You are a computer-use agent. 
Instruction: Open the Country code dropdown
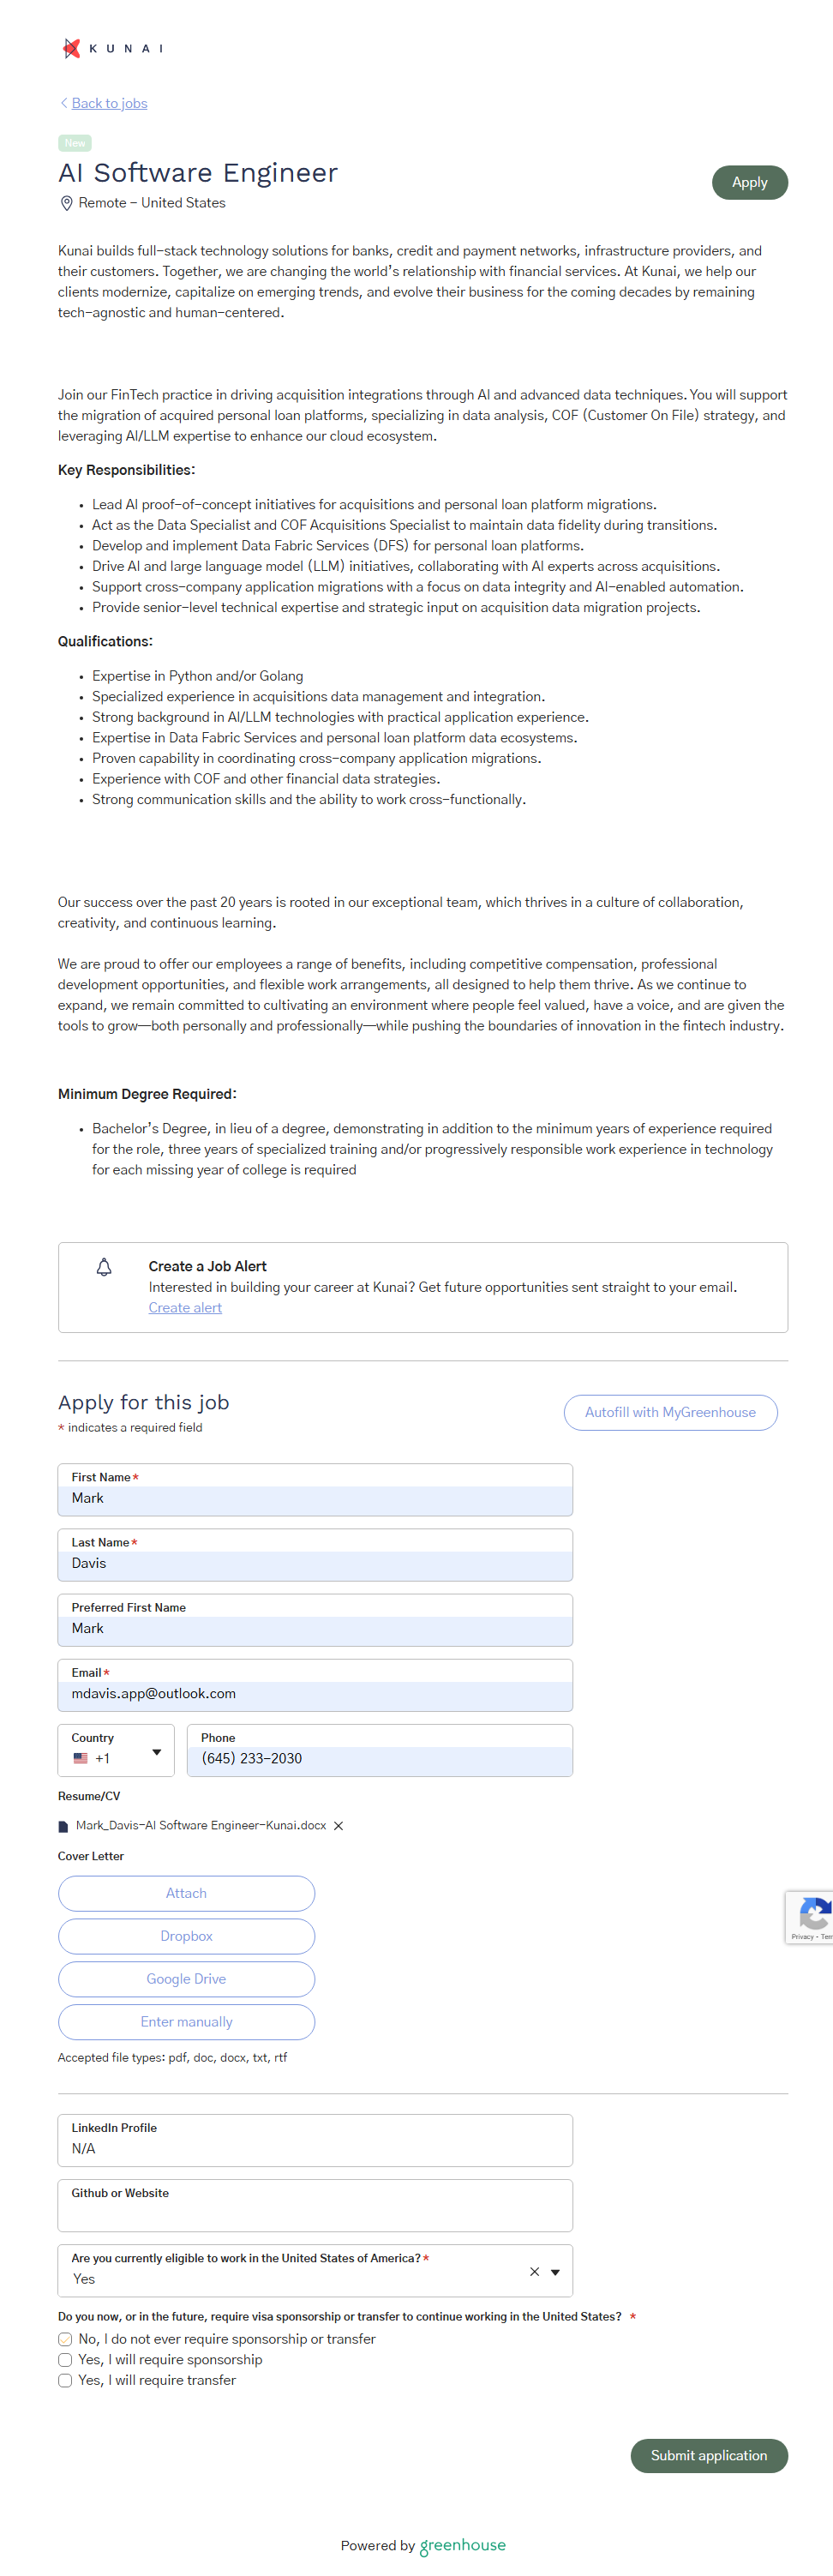156,1752
